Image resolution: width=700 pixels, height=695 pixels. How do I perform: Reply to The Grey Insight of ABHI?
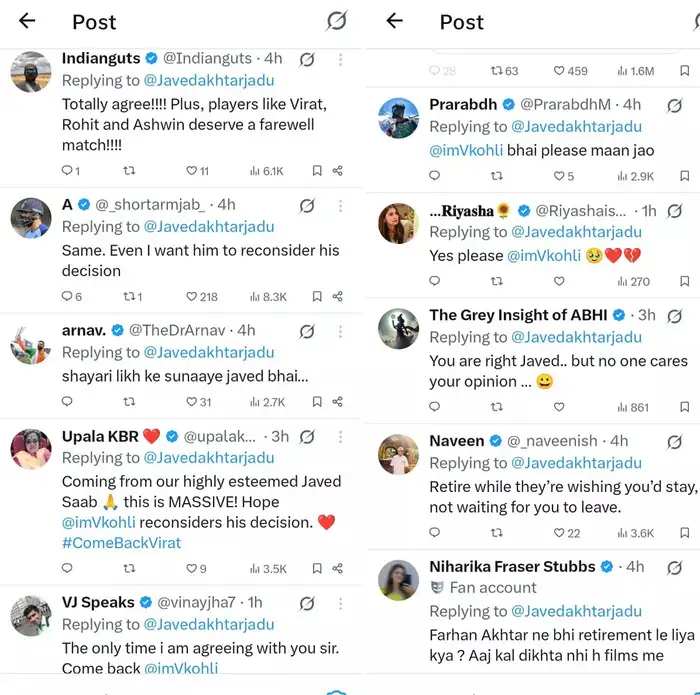click(434, 407)
